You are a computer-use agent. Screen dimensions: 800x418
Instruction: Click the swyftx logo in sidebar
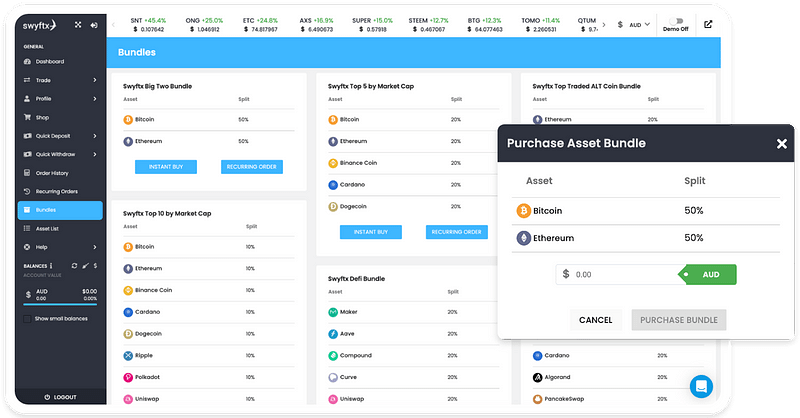click(39, 26)
